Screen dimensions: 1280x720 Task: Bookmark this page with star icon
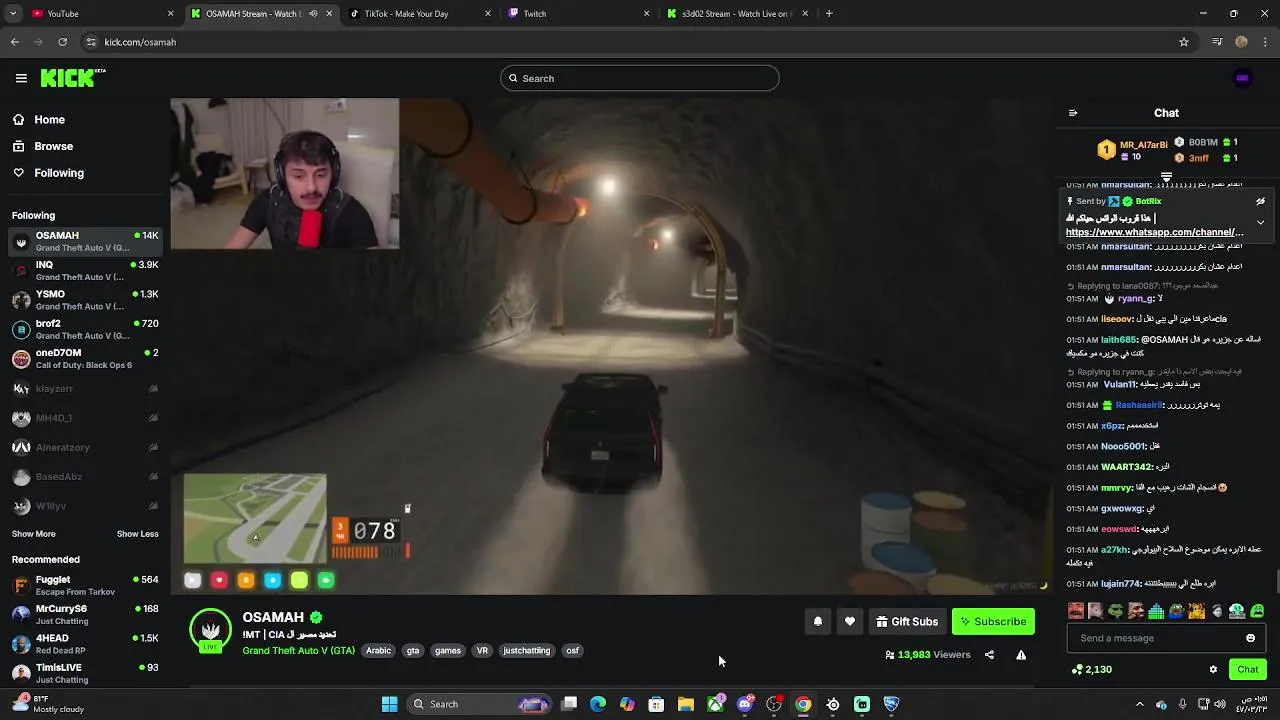(x=1184, y=42)
